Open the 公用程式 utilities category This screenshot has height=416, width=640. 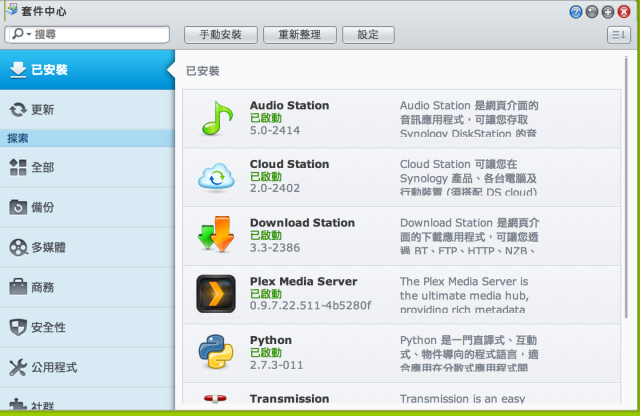pos(87,367)
